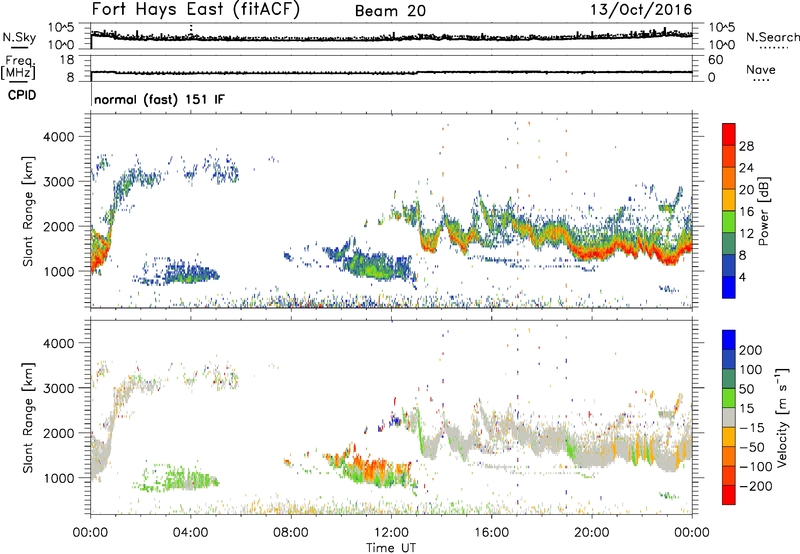Click the '16' value on power colorbar
Viewport: 800px width, 554px height.
[746, 212]
